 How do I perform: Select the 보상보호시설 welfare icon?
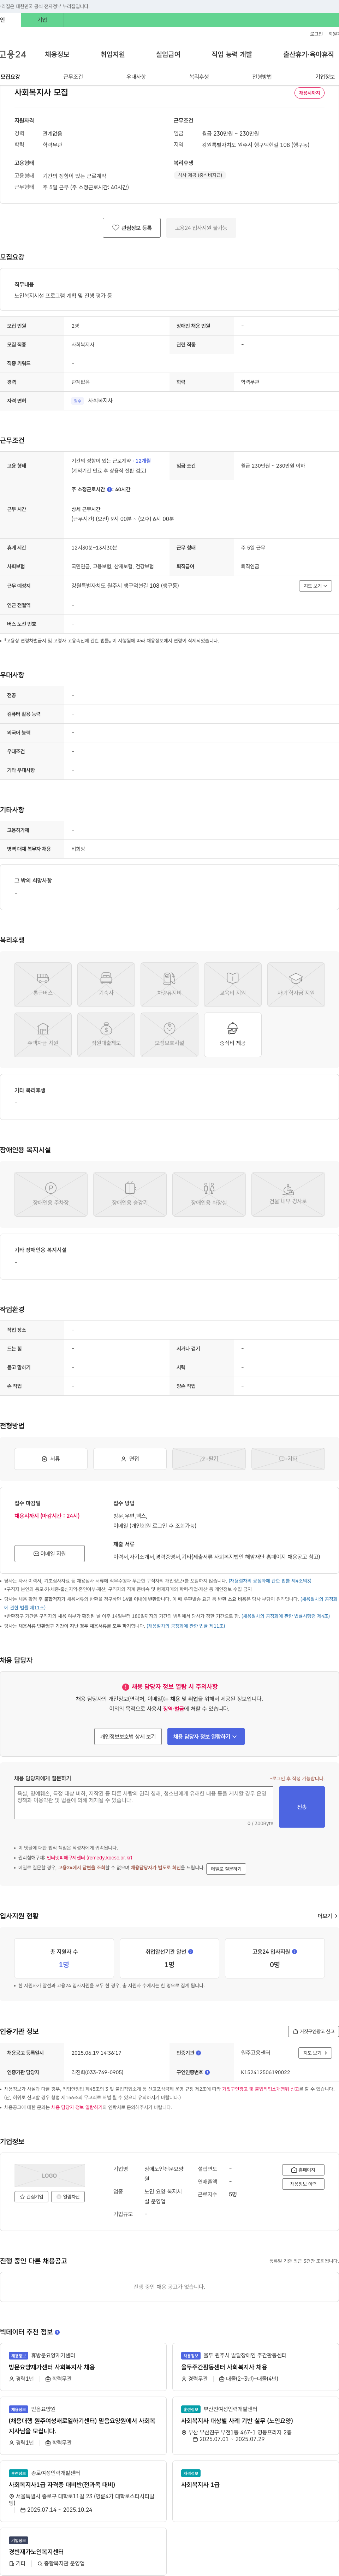pyautogui.click(x=169, y=1035)
